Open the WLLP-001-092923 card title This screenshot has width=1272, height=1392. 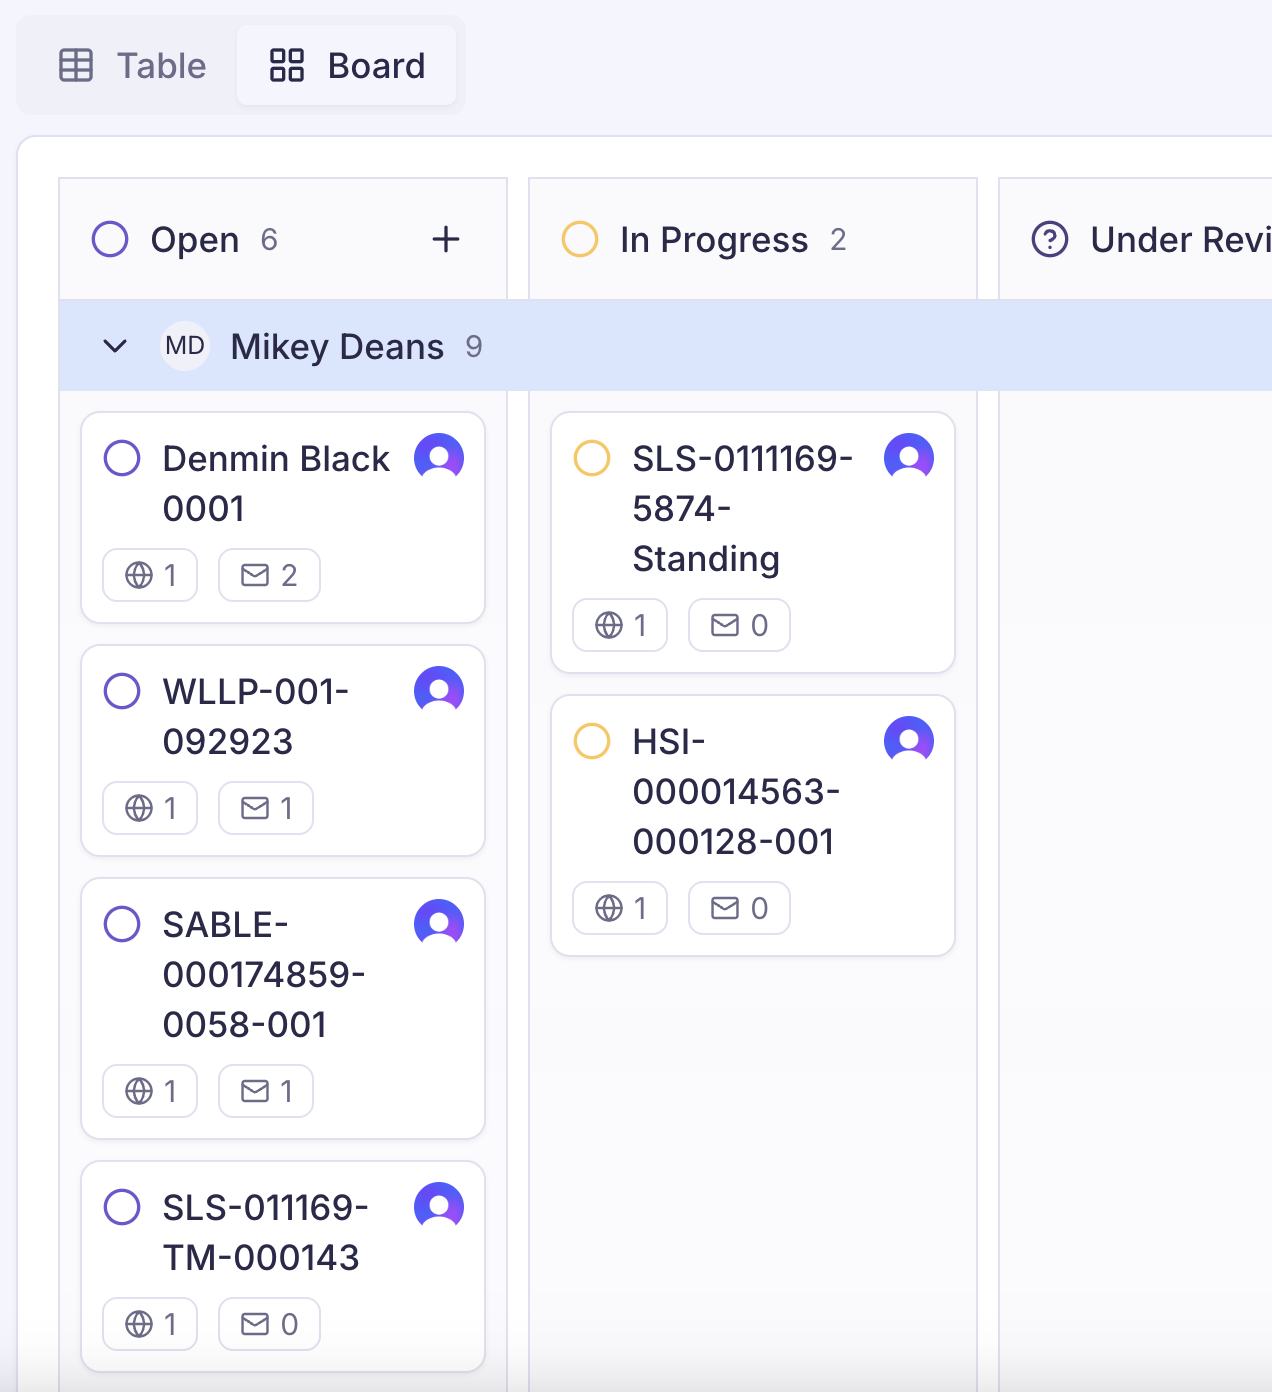(x=256, y=716)
